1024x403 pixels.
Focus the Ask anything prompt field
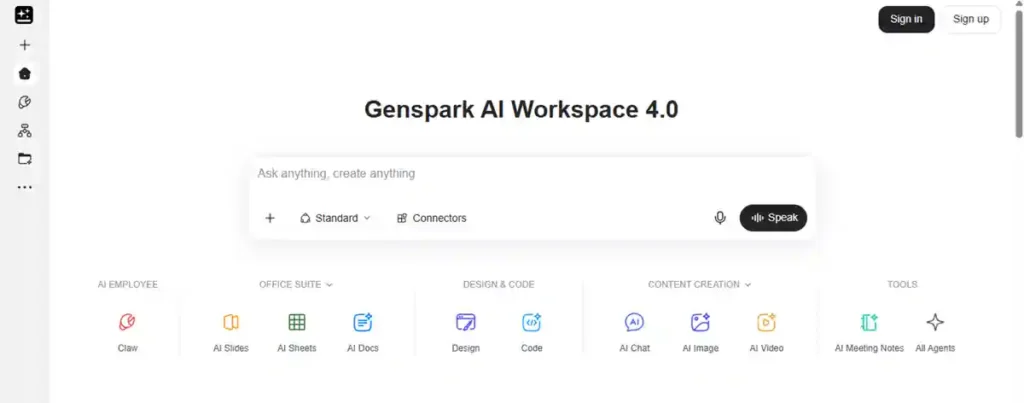(x=532, y=174)
